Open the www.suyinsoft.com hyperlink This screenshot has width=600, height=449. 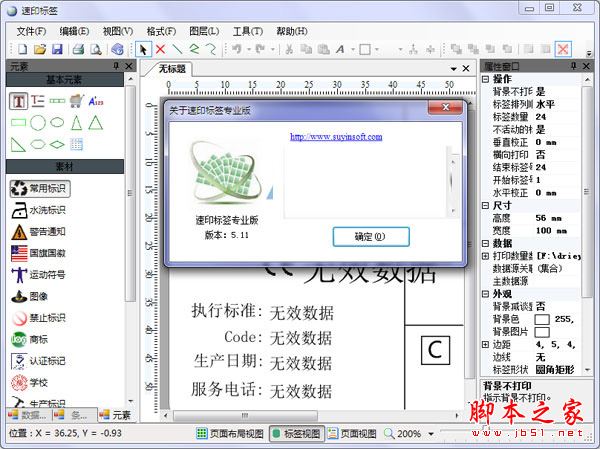click(x=336, y=136)
